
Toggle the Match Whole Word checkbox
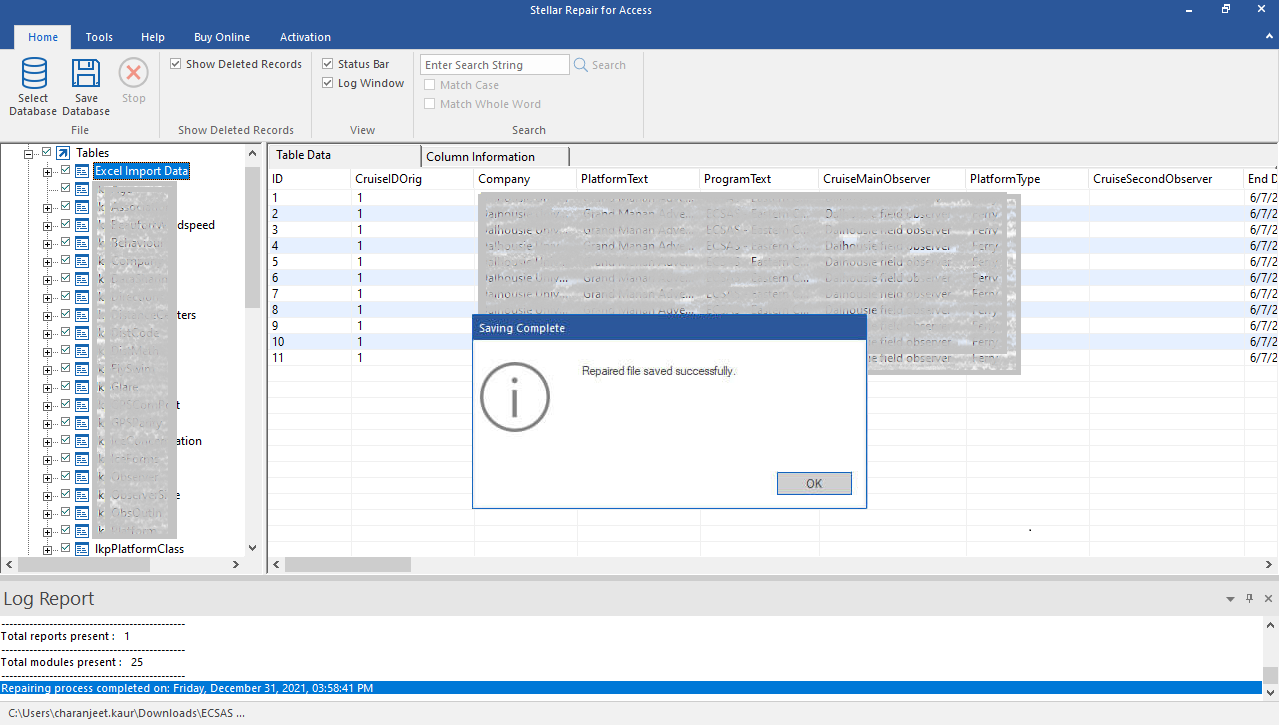(x=430, y=104)
